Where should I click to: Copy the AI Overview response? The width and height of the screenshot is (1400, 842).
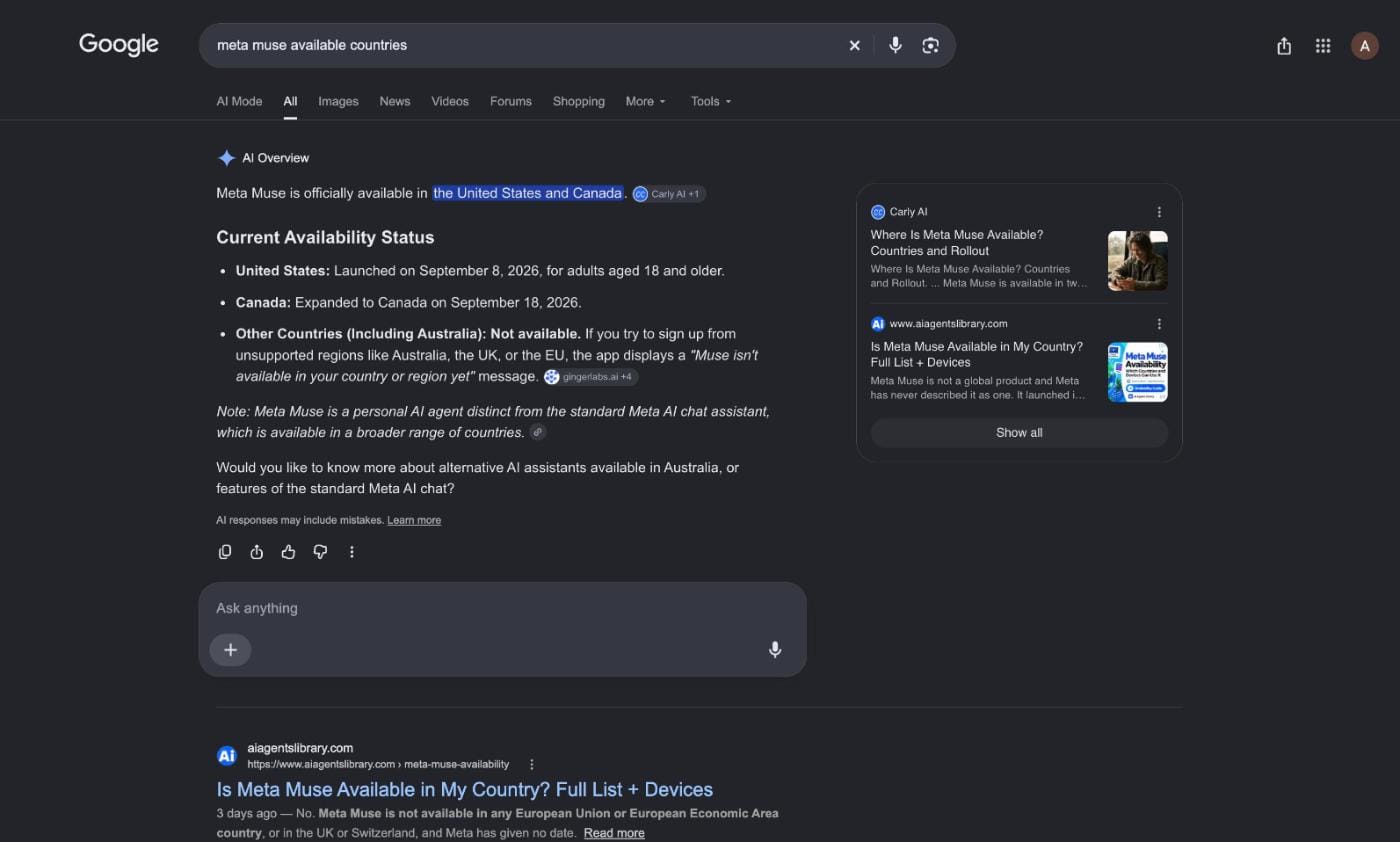(x=225, y=552)
